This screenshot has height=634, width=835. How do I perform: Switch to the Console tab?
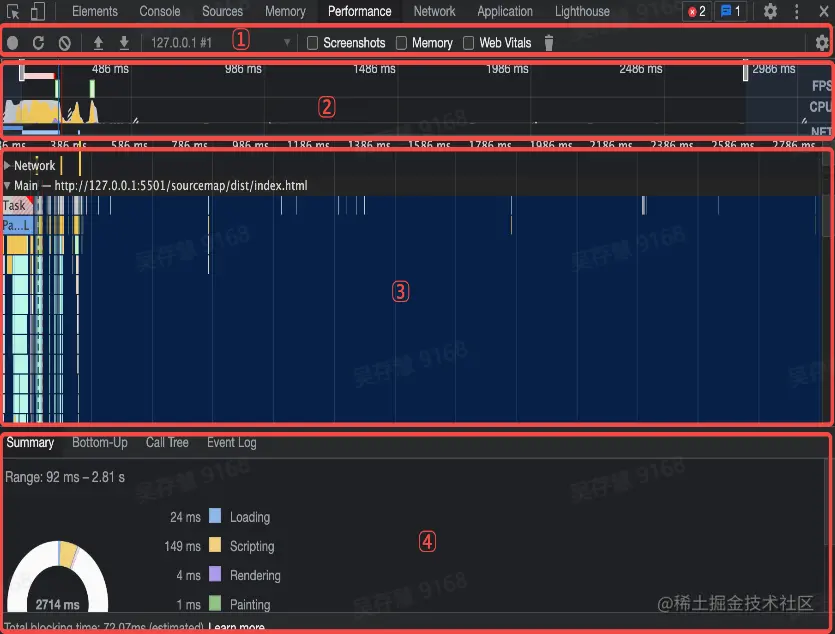160,11
